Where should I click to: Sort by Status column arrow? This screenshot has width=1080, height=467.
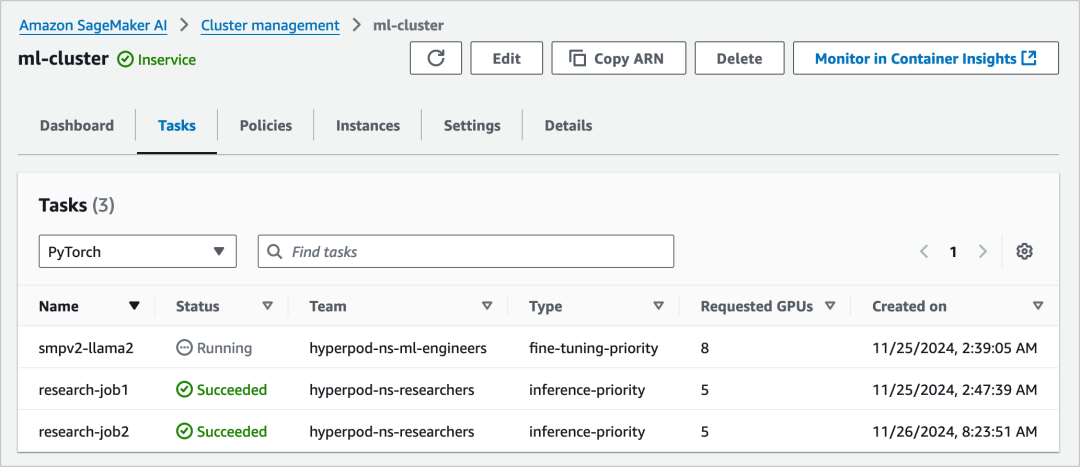click(267, 306)
